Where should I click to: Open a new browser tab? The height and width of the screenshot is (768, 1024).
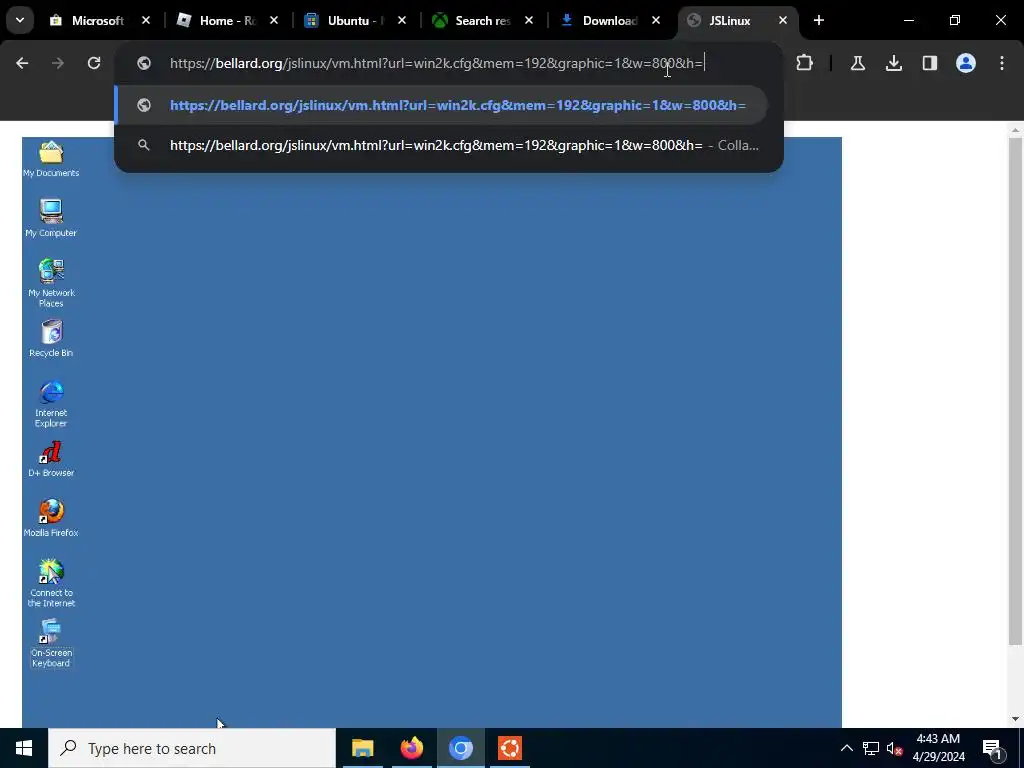[x=819, y=20]
